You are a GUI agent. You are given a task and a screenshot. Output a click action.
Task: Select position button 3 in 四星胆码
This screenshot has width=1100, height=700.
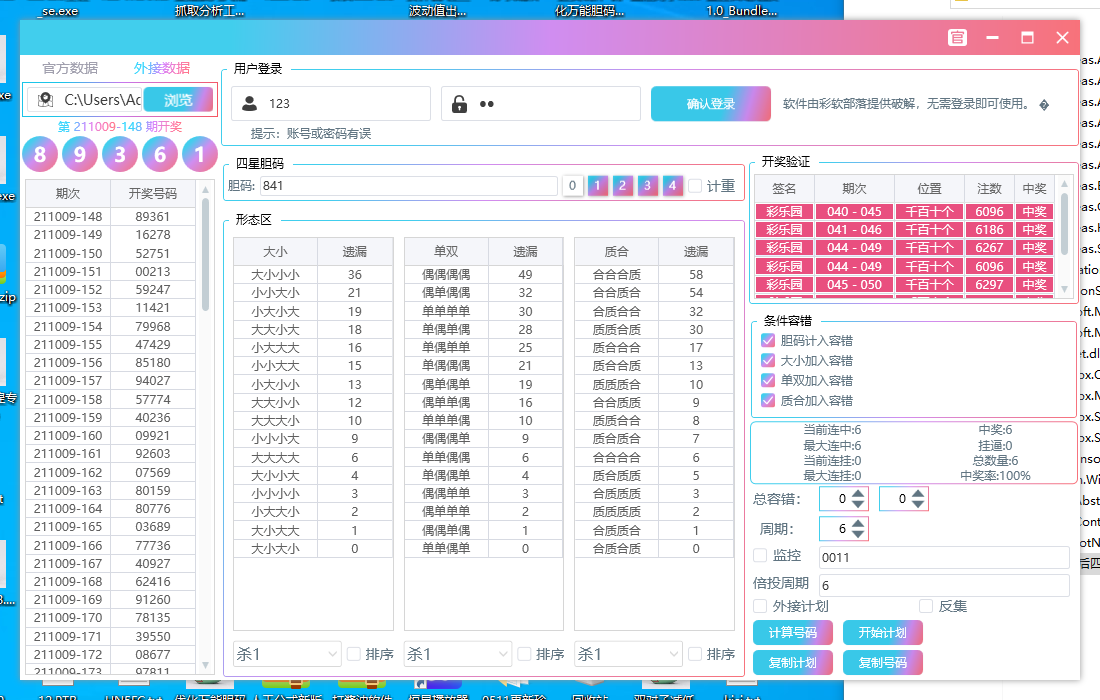(648, 186)
